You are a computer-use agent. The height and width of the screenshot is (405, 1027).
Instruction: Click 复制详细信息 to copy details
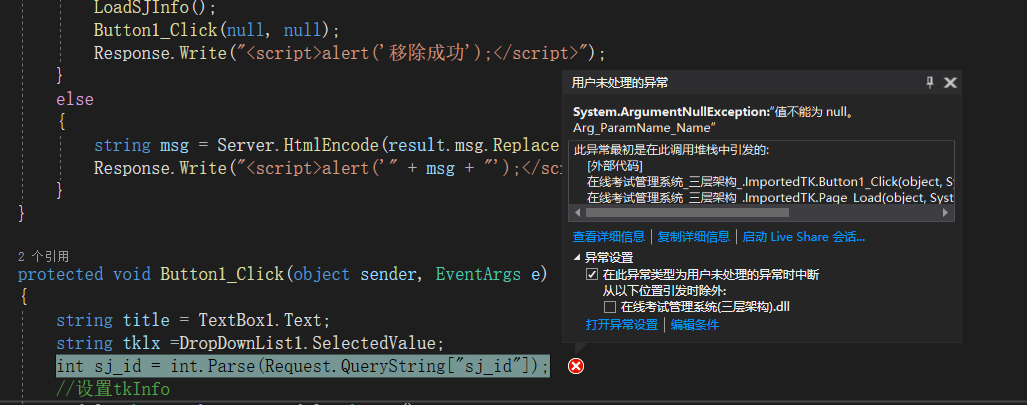pos(694,237)
